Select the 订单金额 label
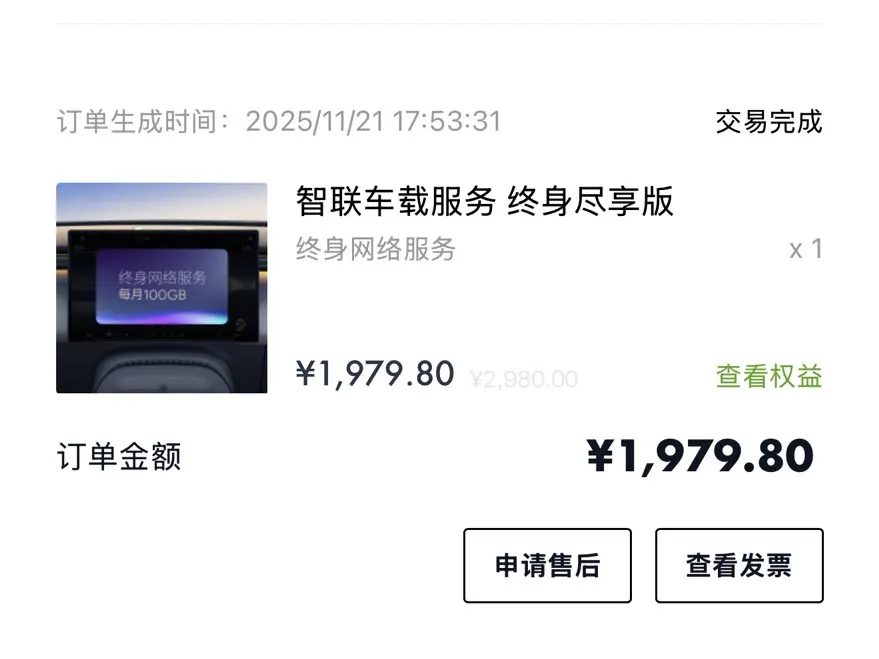 click(119, 456)
